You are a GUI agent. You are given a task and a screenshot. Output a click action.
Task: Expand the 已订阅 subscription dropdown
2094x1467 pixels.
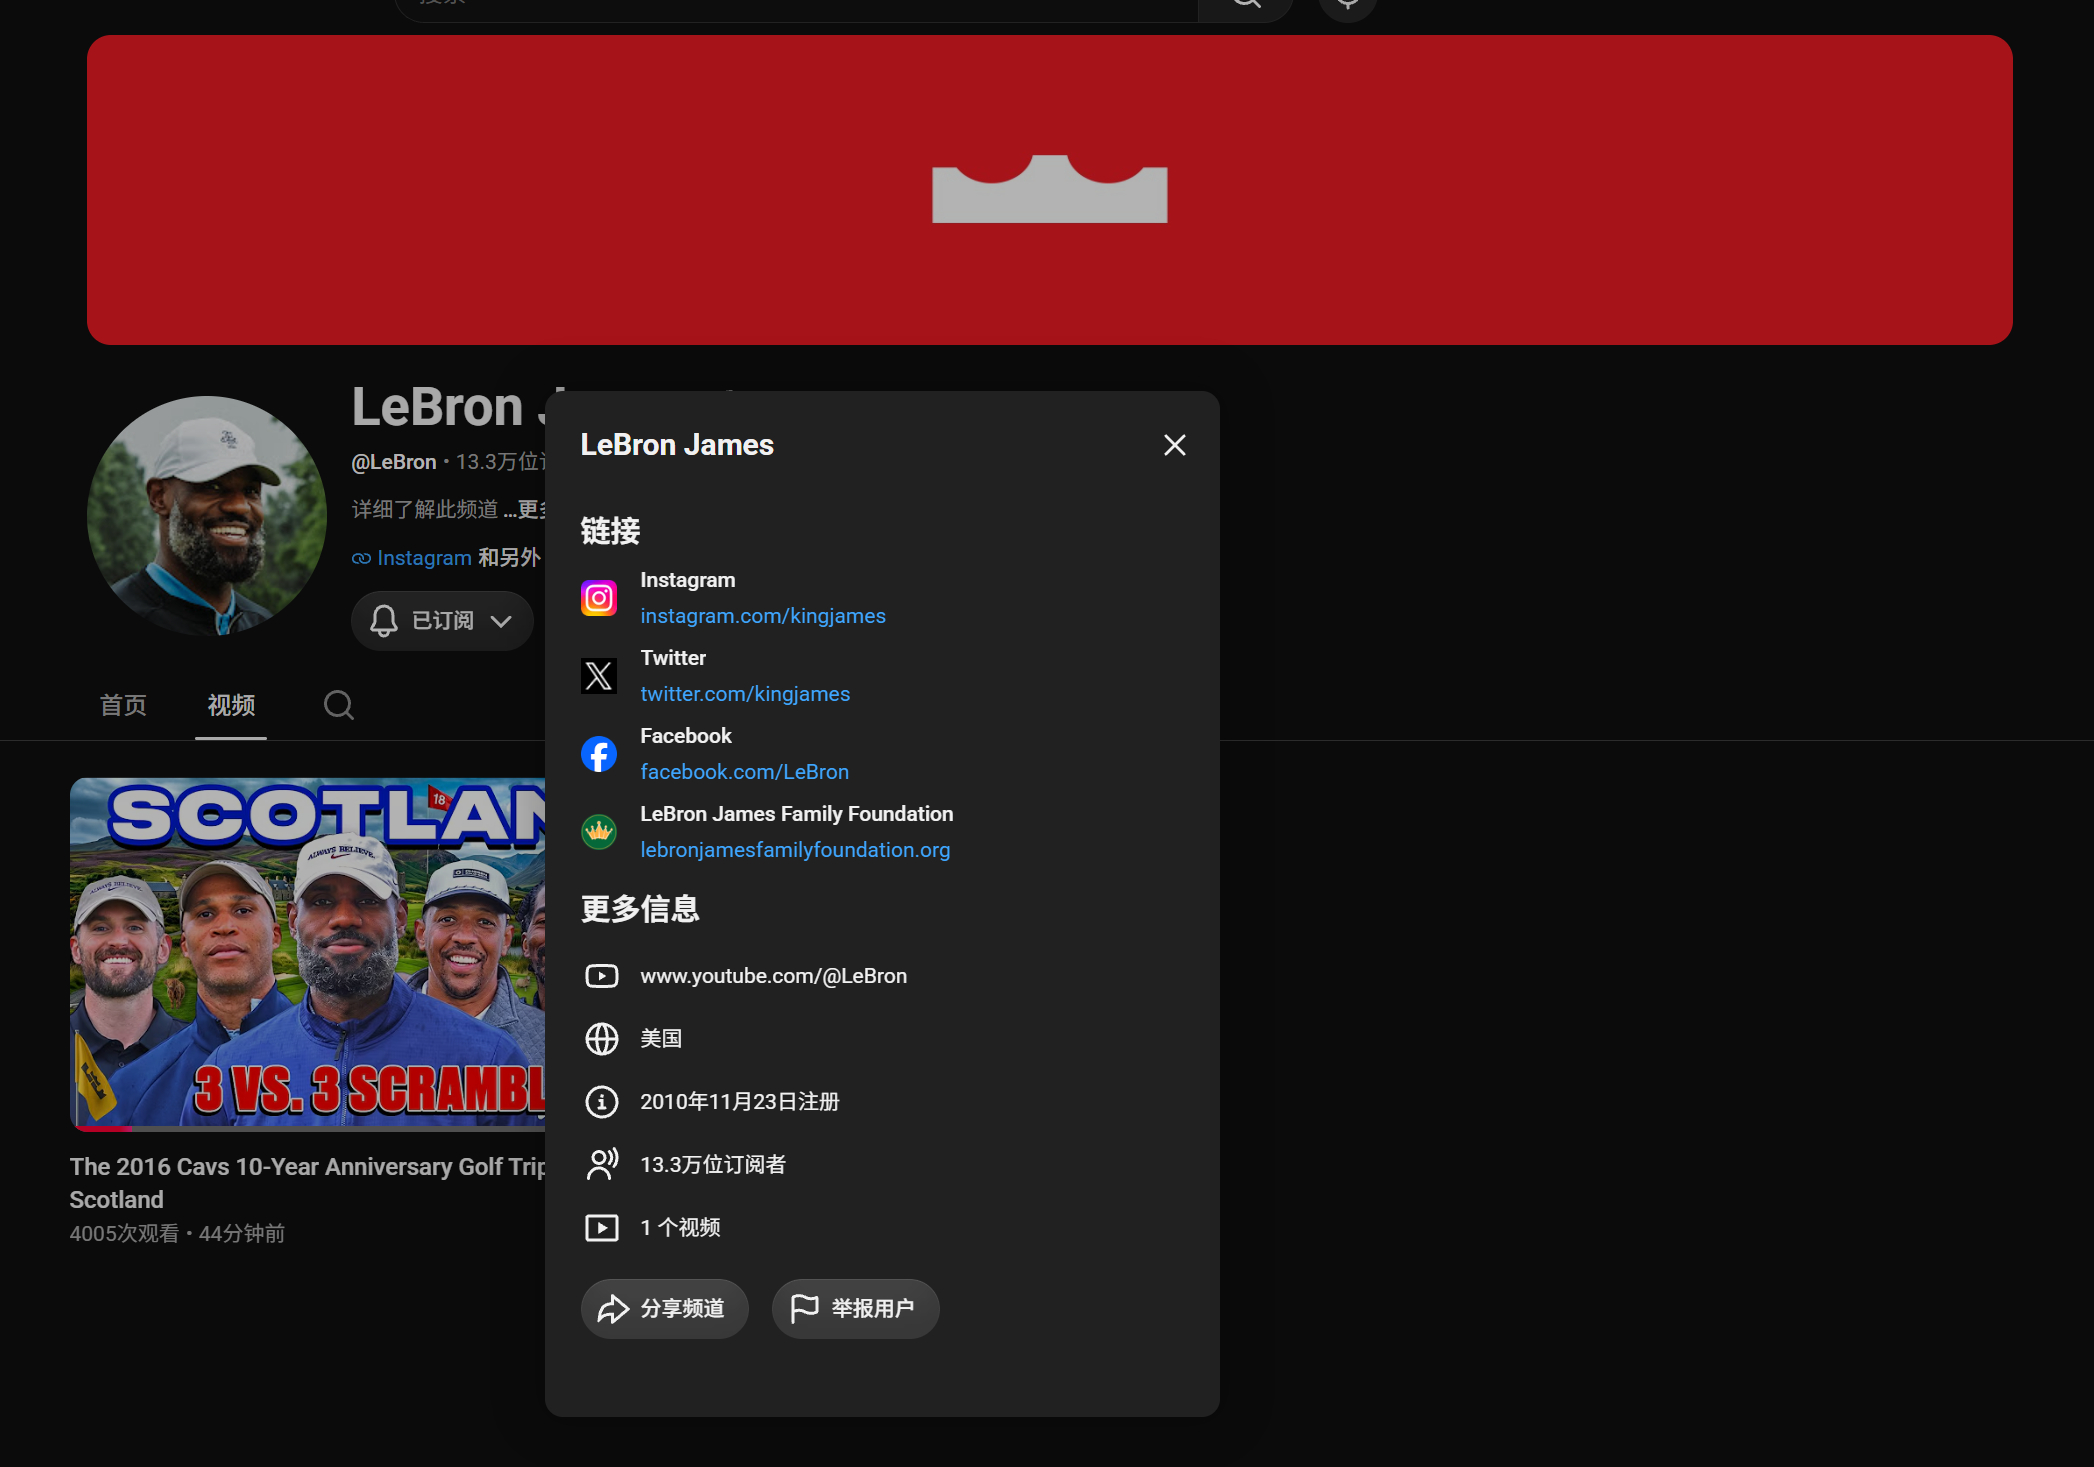(x=501, y=621)
